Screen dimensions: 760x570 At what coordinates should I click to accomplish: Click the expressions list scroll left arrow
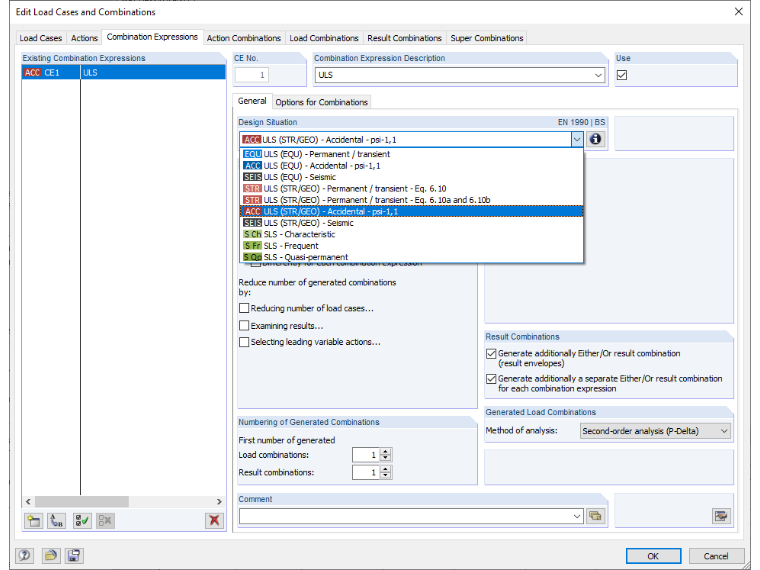point(28,501)
